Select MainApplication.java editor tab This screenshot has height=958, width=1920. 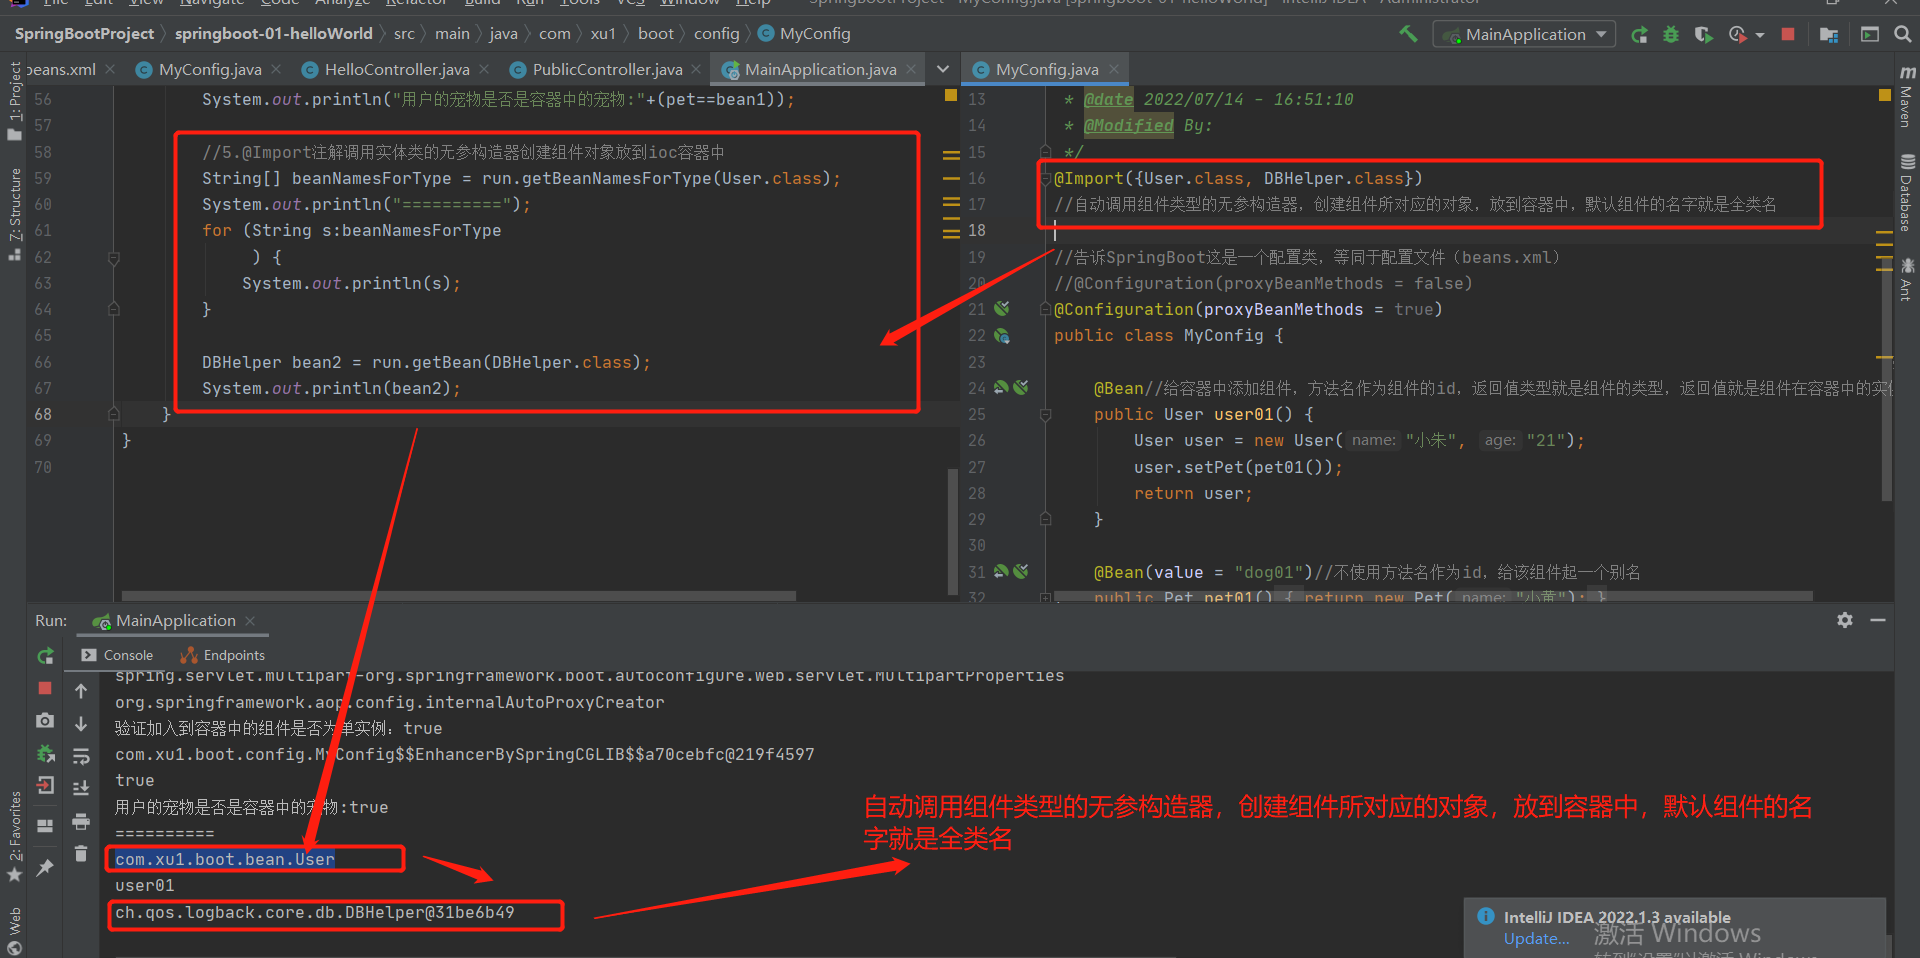pos(820,69)
